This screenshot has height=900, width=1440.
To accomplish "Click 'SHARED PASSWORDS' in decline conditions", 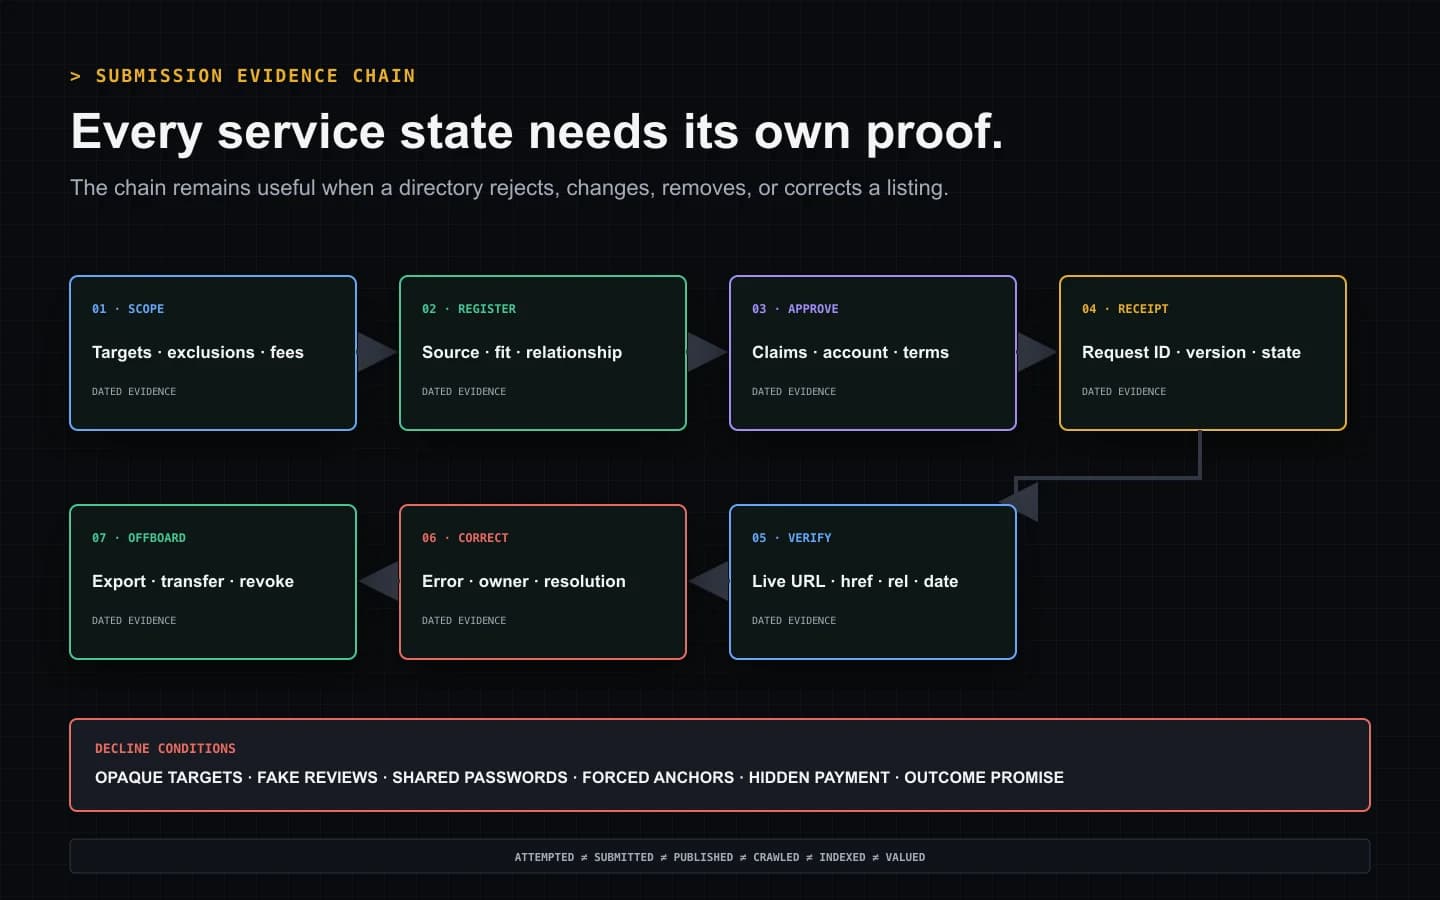I will (x=480, y=778).
